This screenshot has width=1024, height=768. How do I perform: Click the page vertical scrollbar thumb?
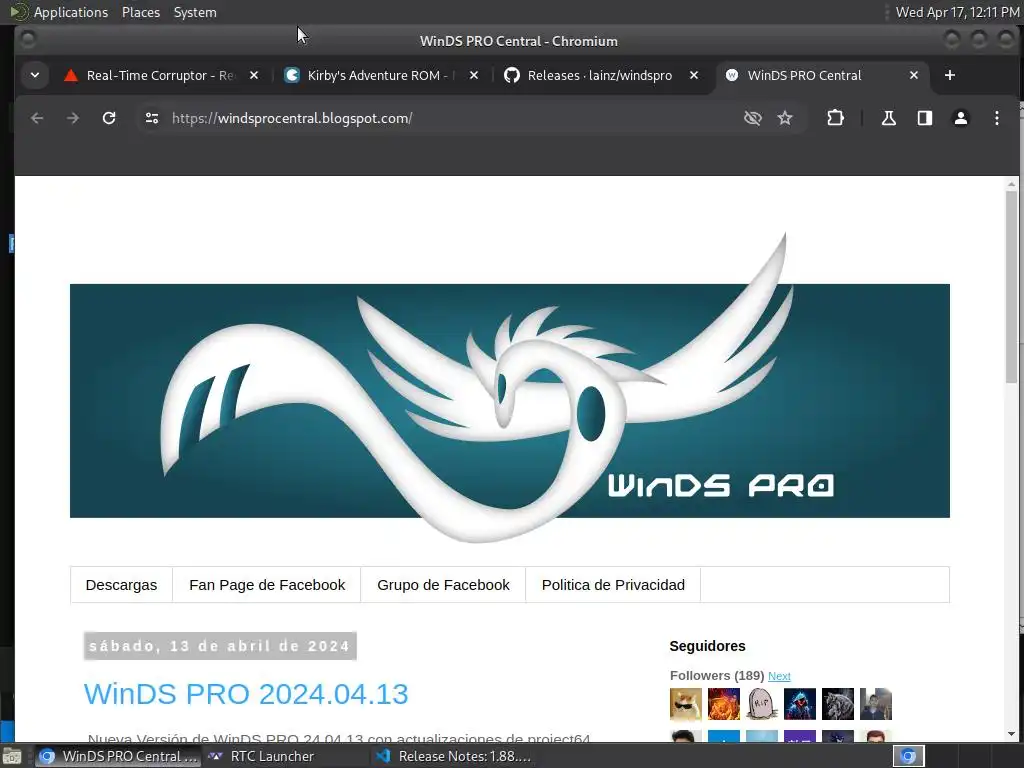pos(1012,287)
